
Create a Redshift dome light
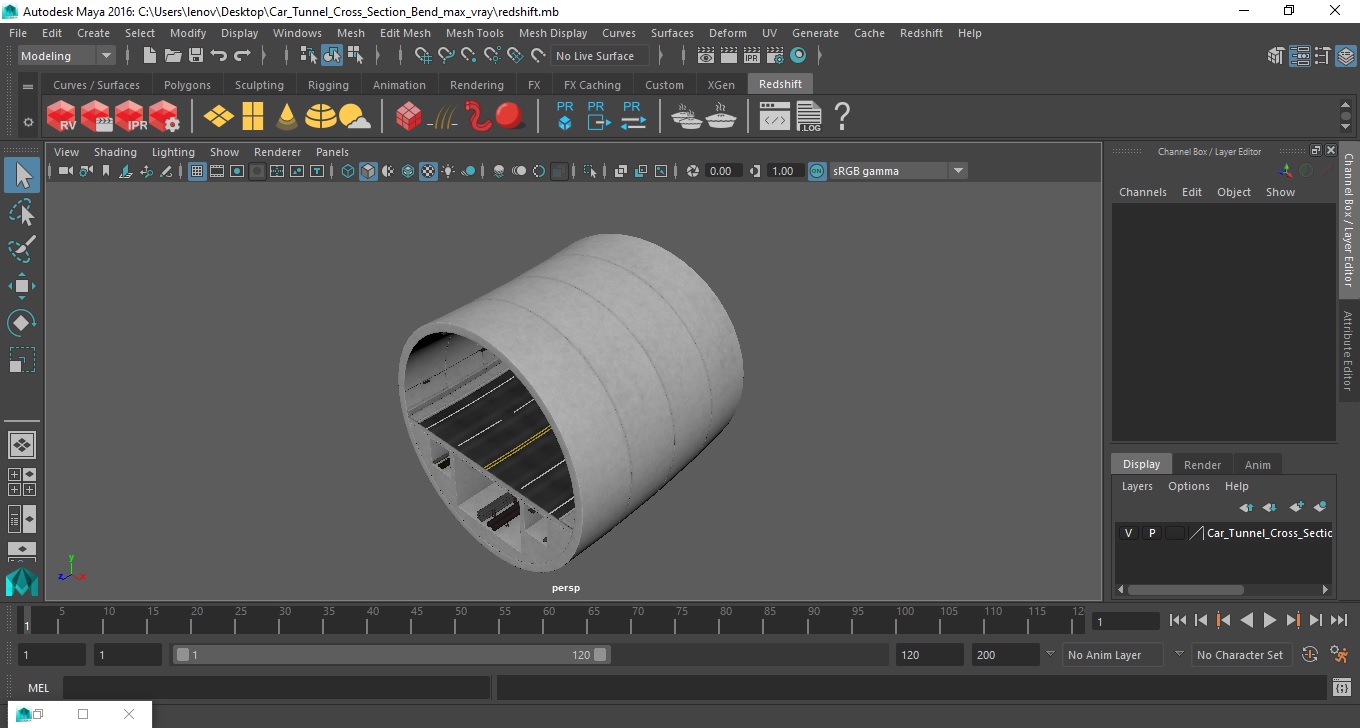[x=320, y=117]
